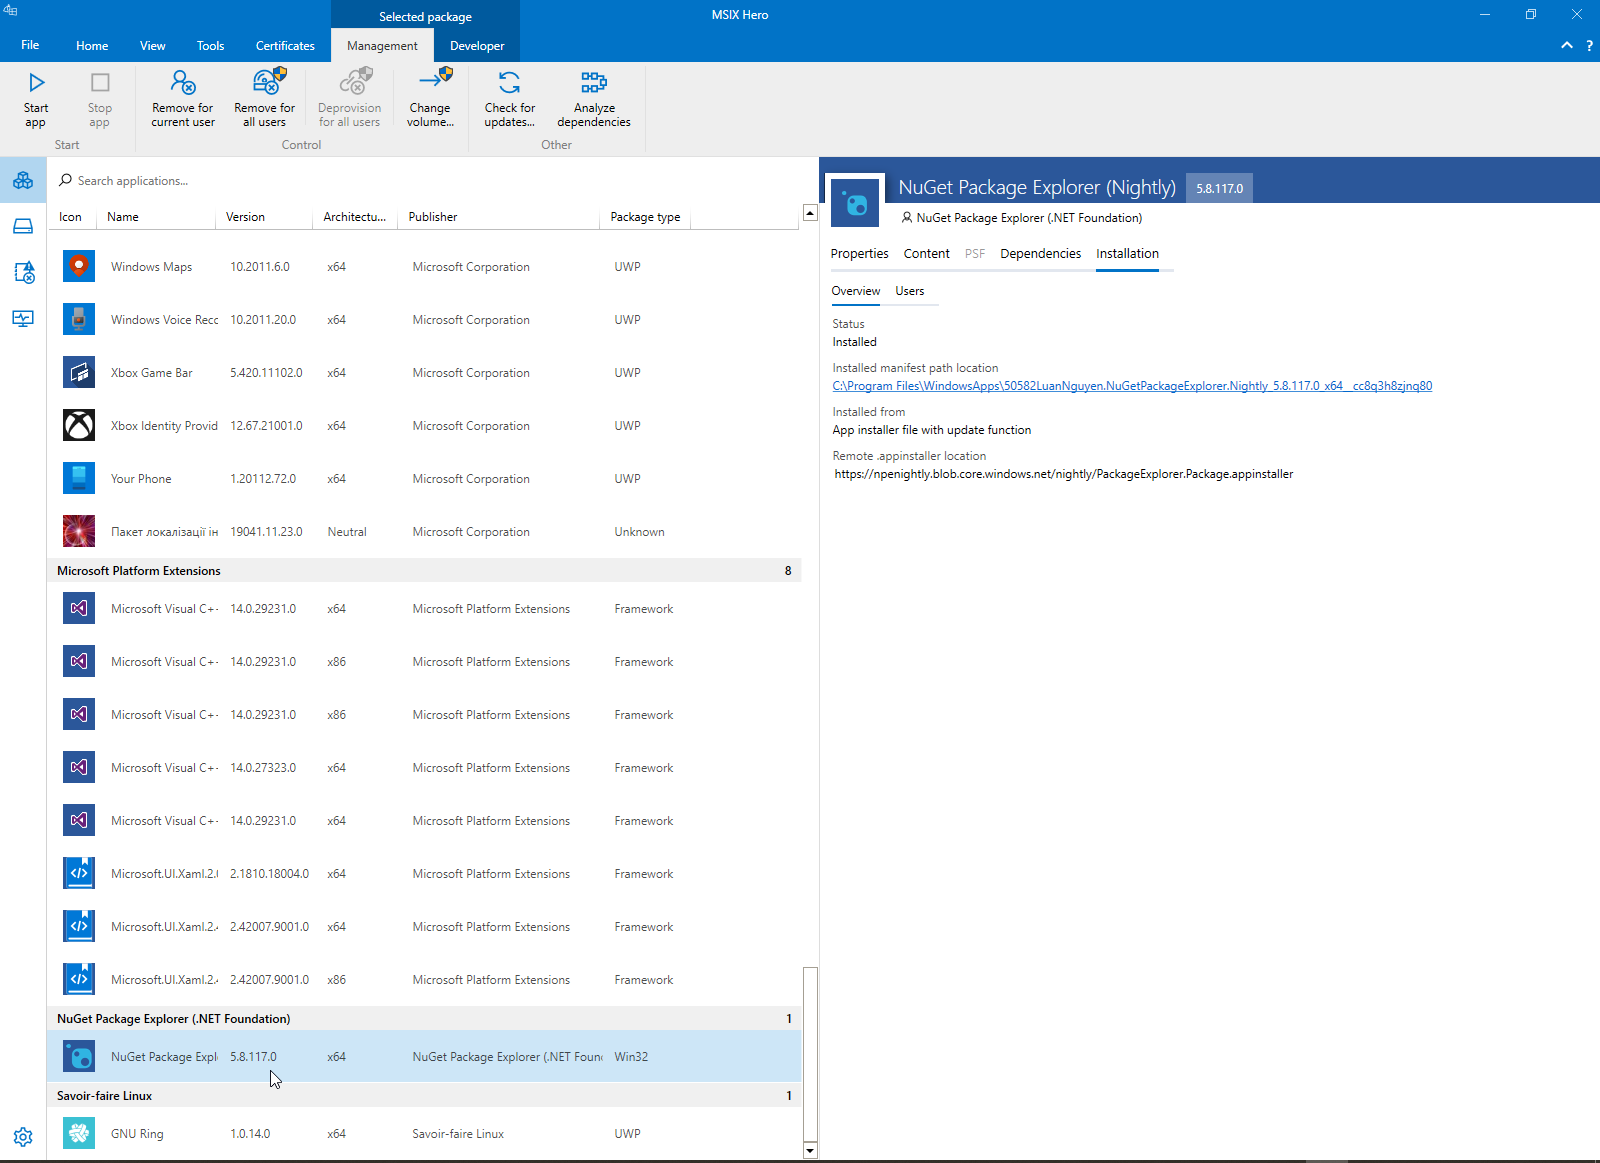The width and height of the screenshot is (1600, 1163).
Task: Click the Windows Maps app icon
Action: (x=79, y=266)
